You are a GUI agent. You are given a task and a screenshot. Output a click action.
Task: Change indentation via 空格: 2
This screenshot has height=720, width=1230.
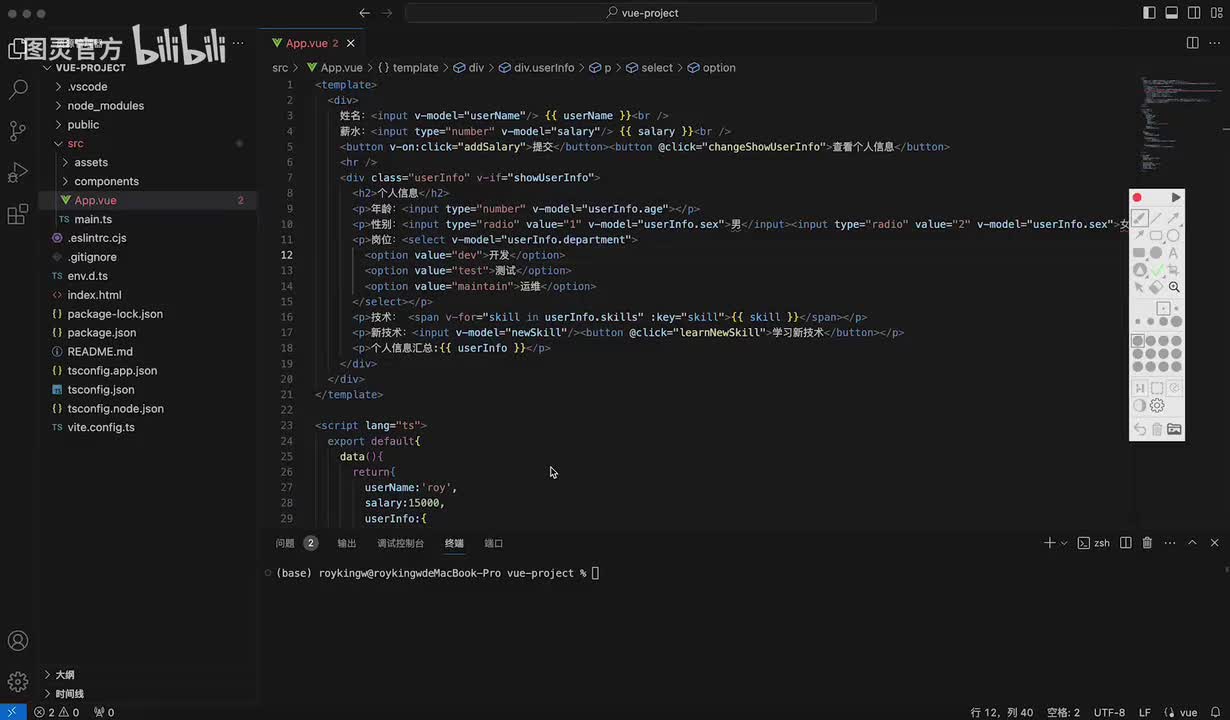pyautogui.click(x=1063, y=712)
